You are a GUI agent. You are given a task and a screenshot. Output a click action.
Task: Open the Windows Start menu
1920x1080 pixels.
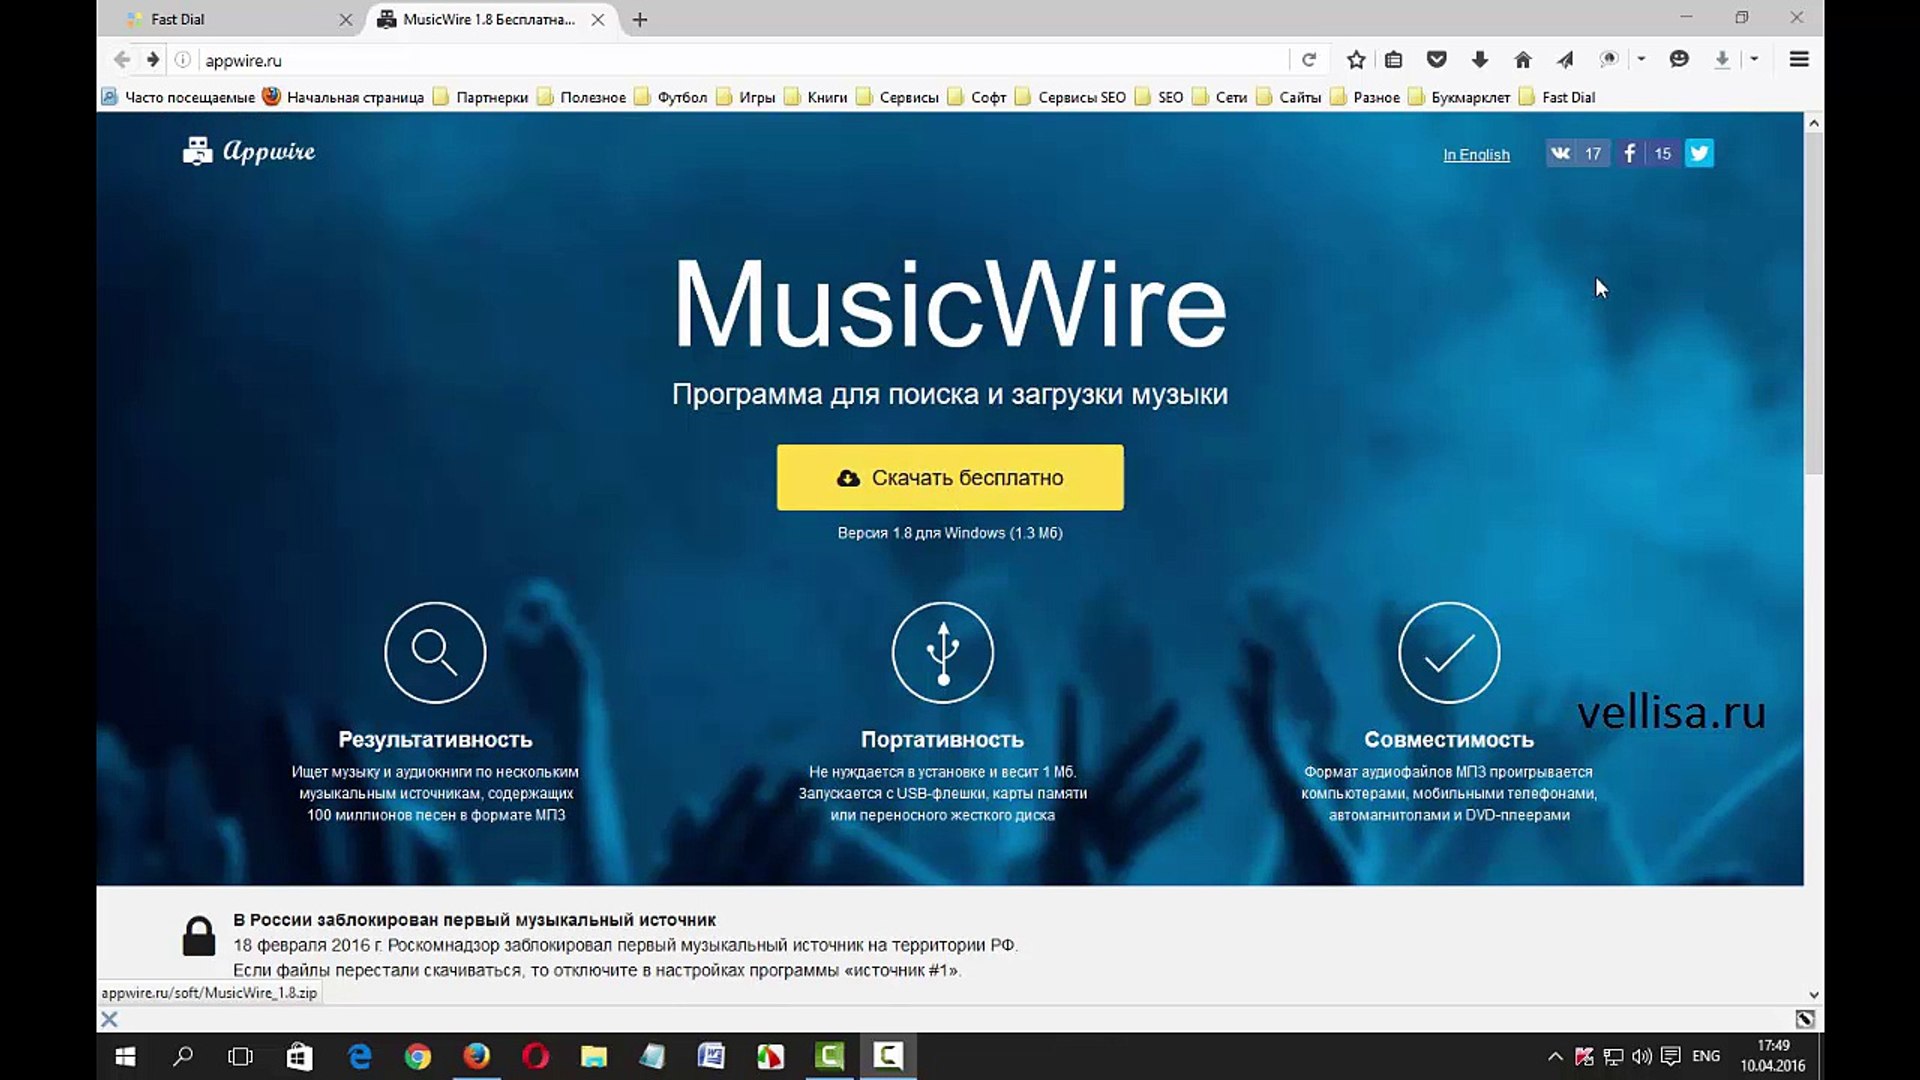click(125, 1056)
